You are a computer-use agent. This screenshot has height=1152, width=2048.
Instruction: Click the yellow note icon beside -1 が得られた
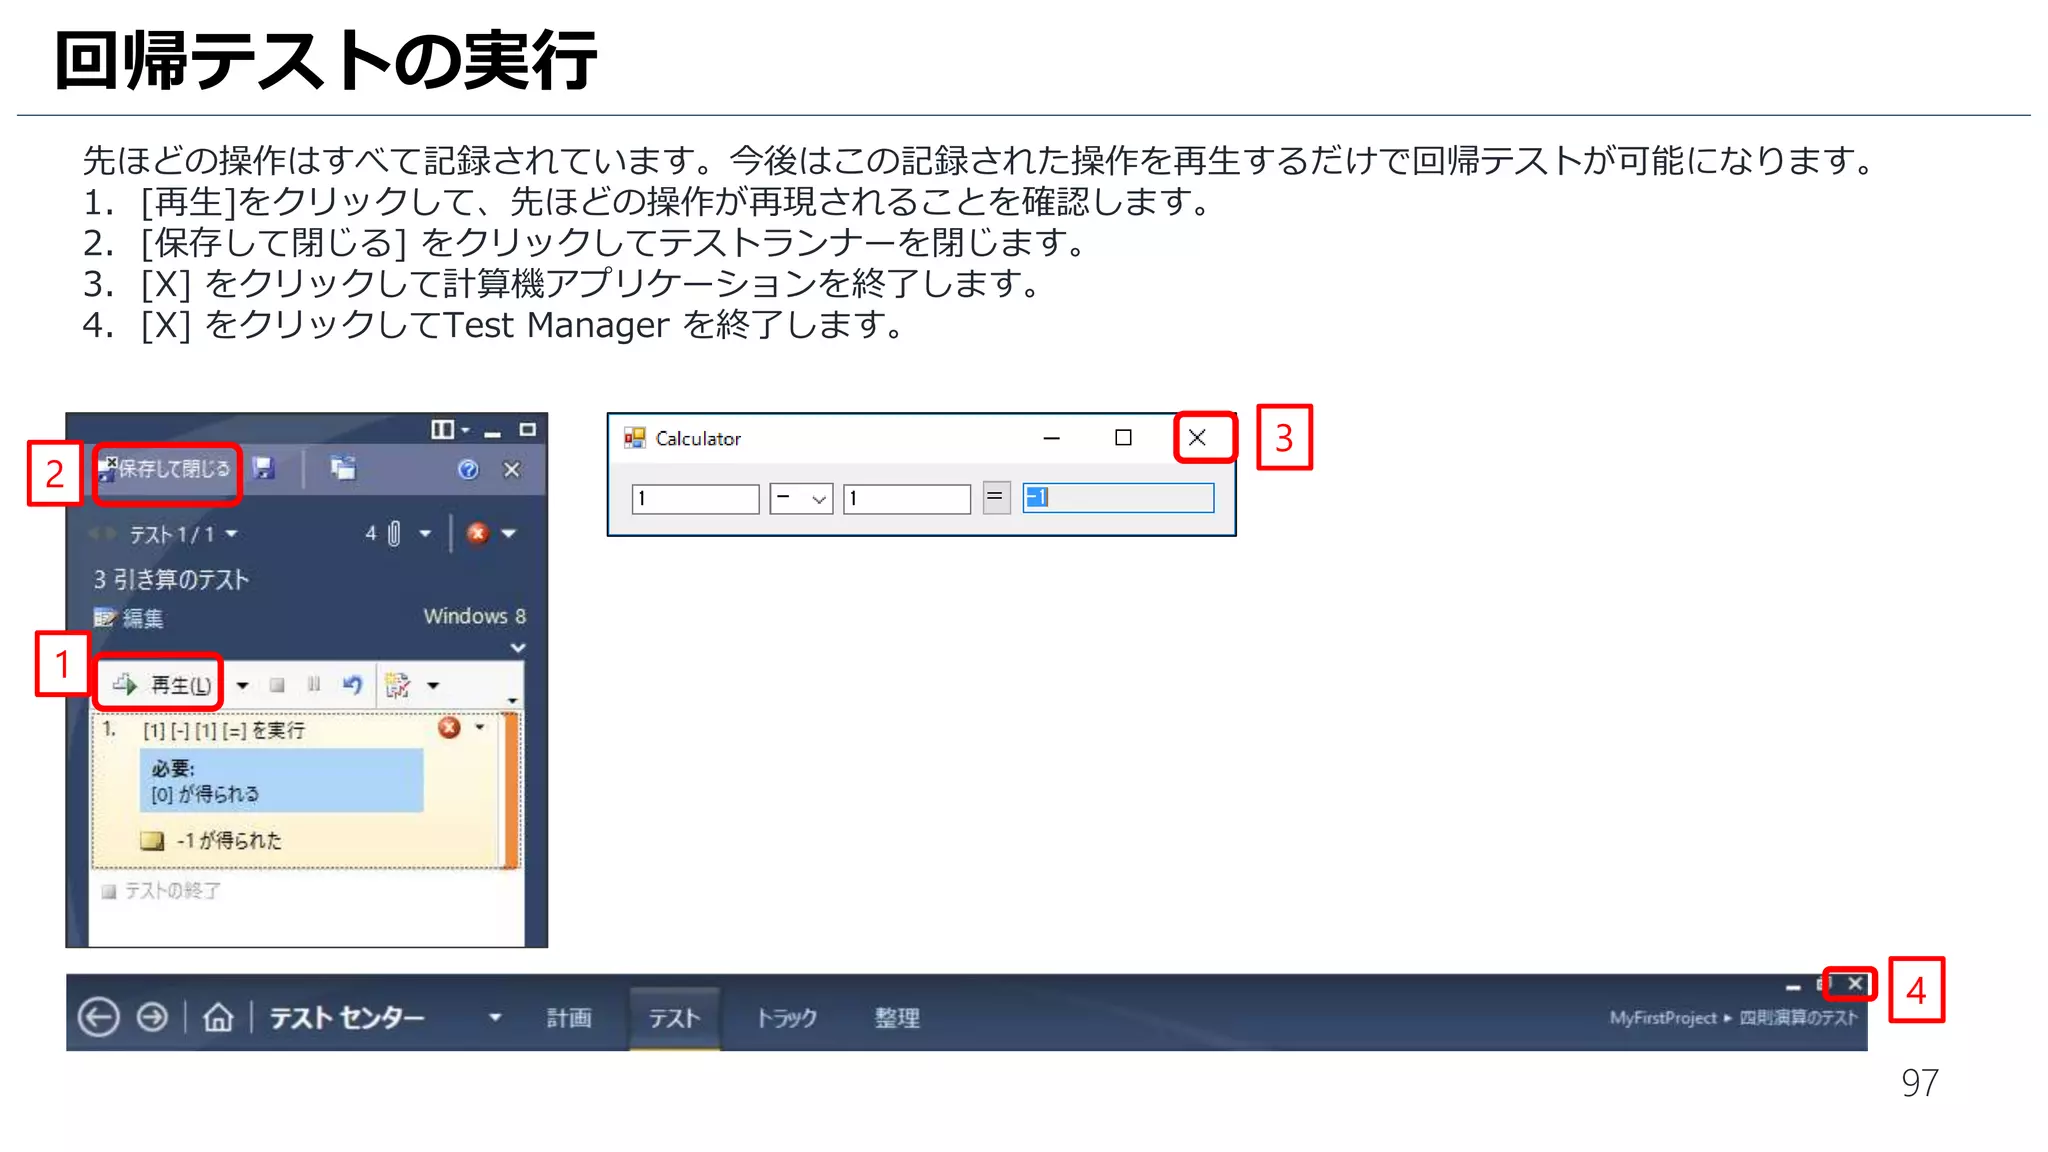152,841
